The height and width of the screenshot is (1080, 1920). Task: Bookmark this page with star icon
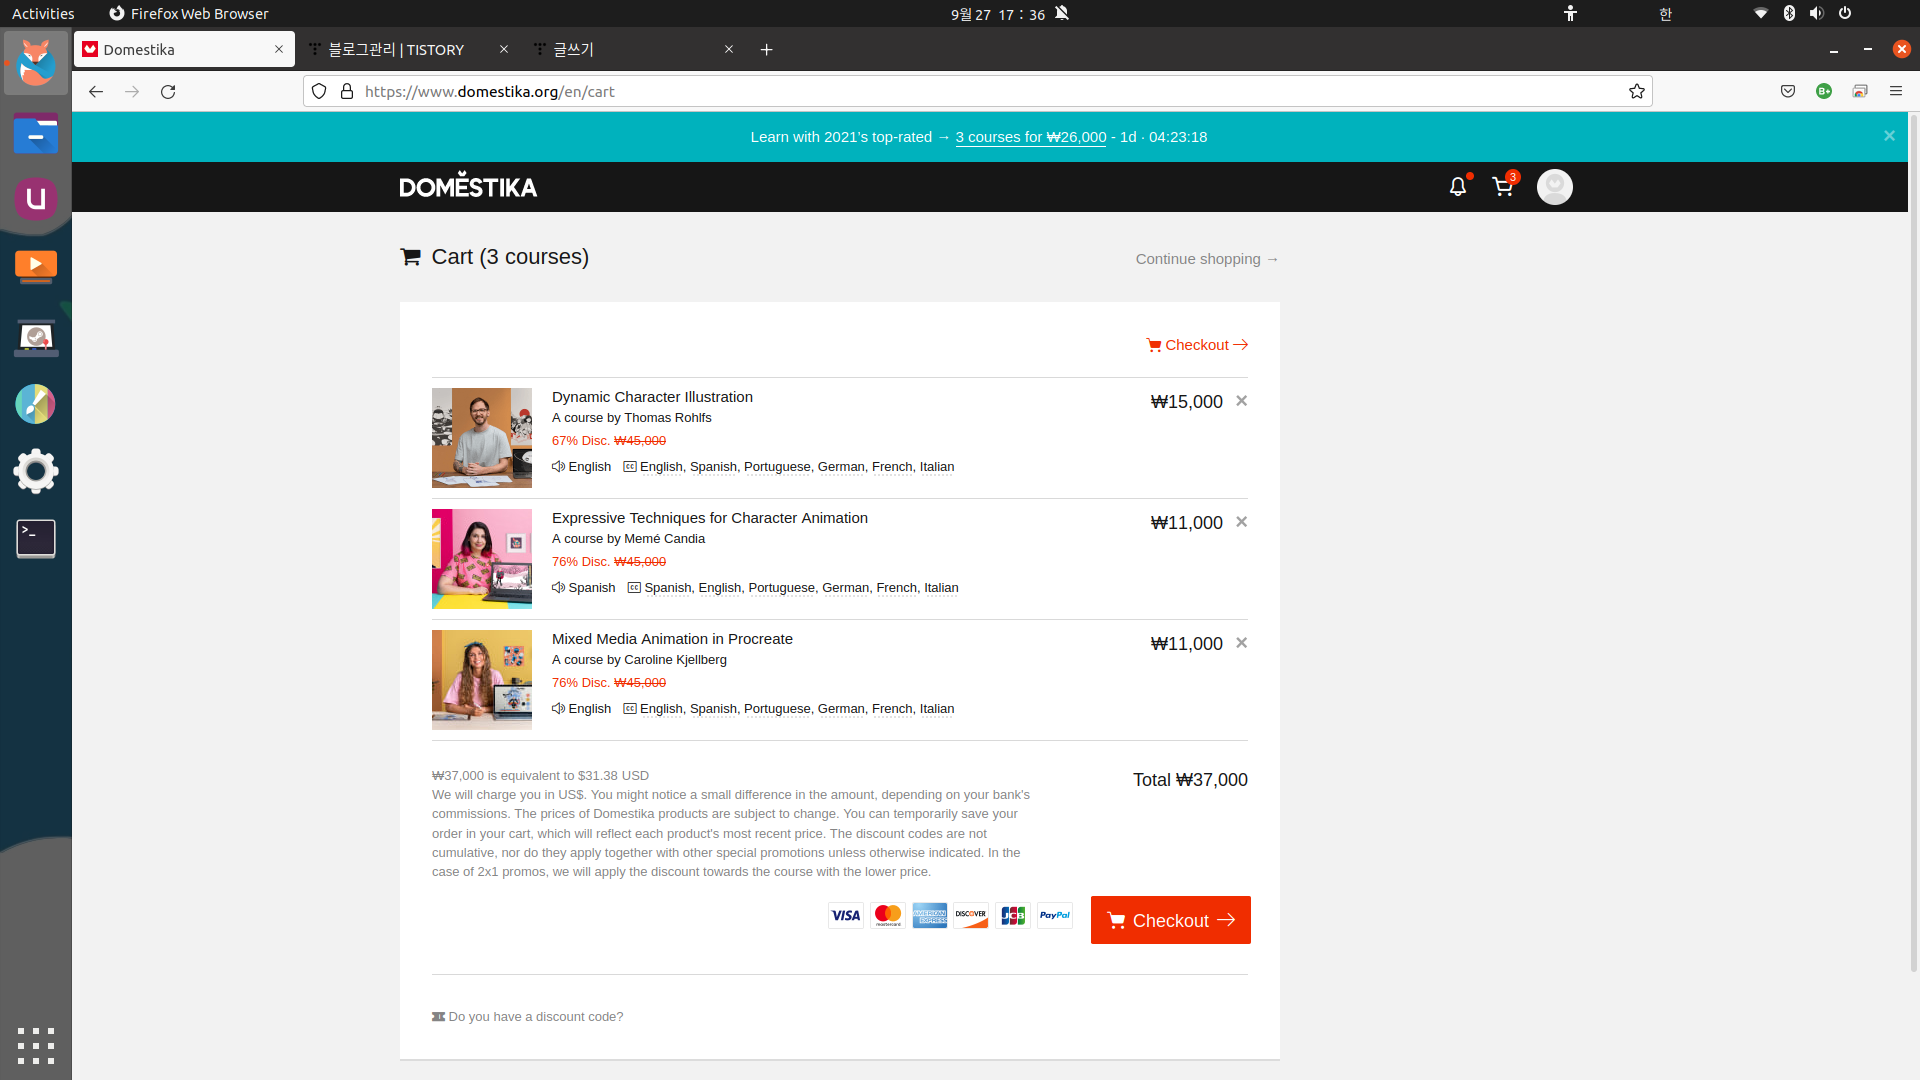1636,91
